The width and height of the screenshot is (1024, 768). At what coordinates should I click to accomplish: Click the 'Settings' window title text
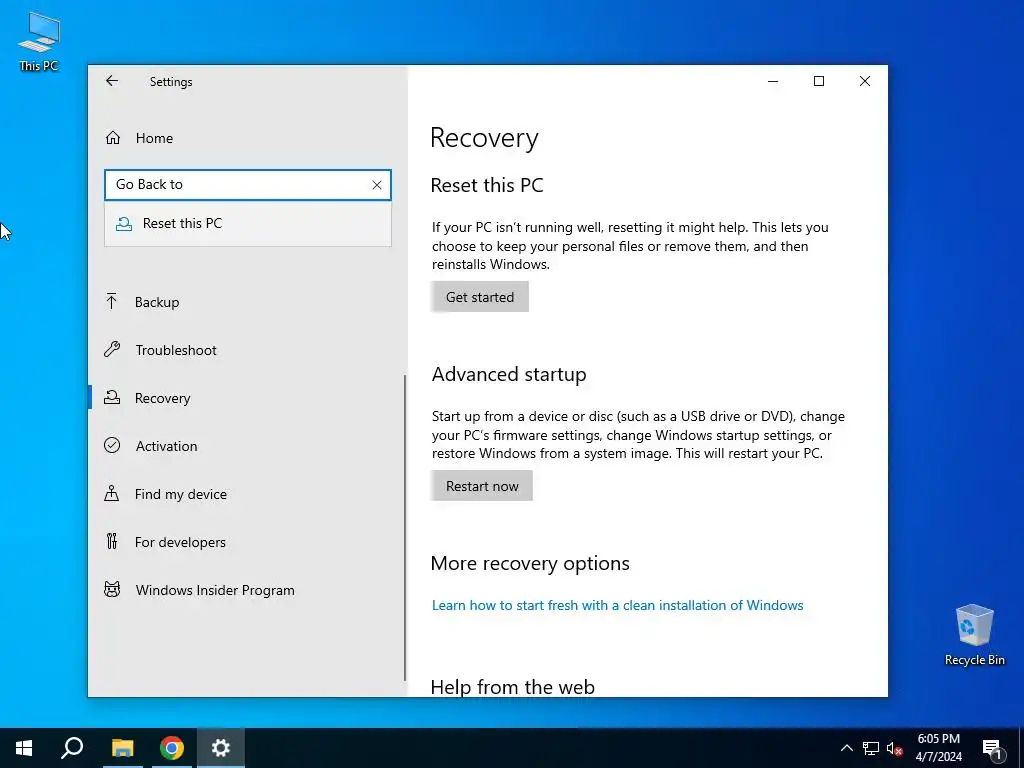[x=170, y=82]
